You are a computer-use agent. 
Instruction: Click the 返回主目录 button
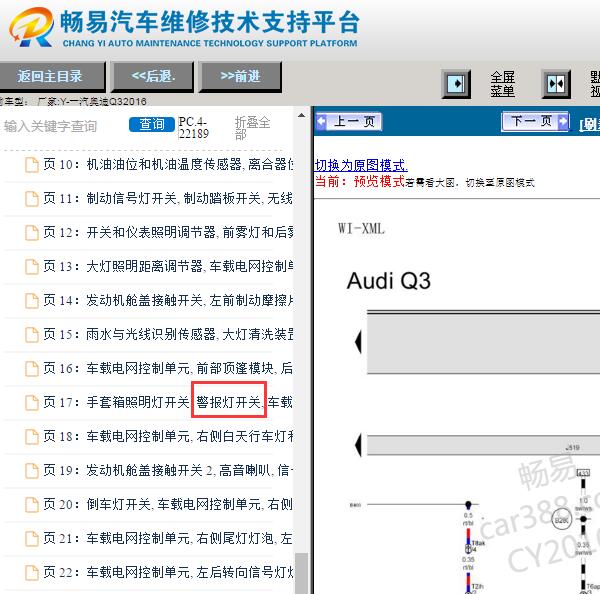click(52, 76)
